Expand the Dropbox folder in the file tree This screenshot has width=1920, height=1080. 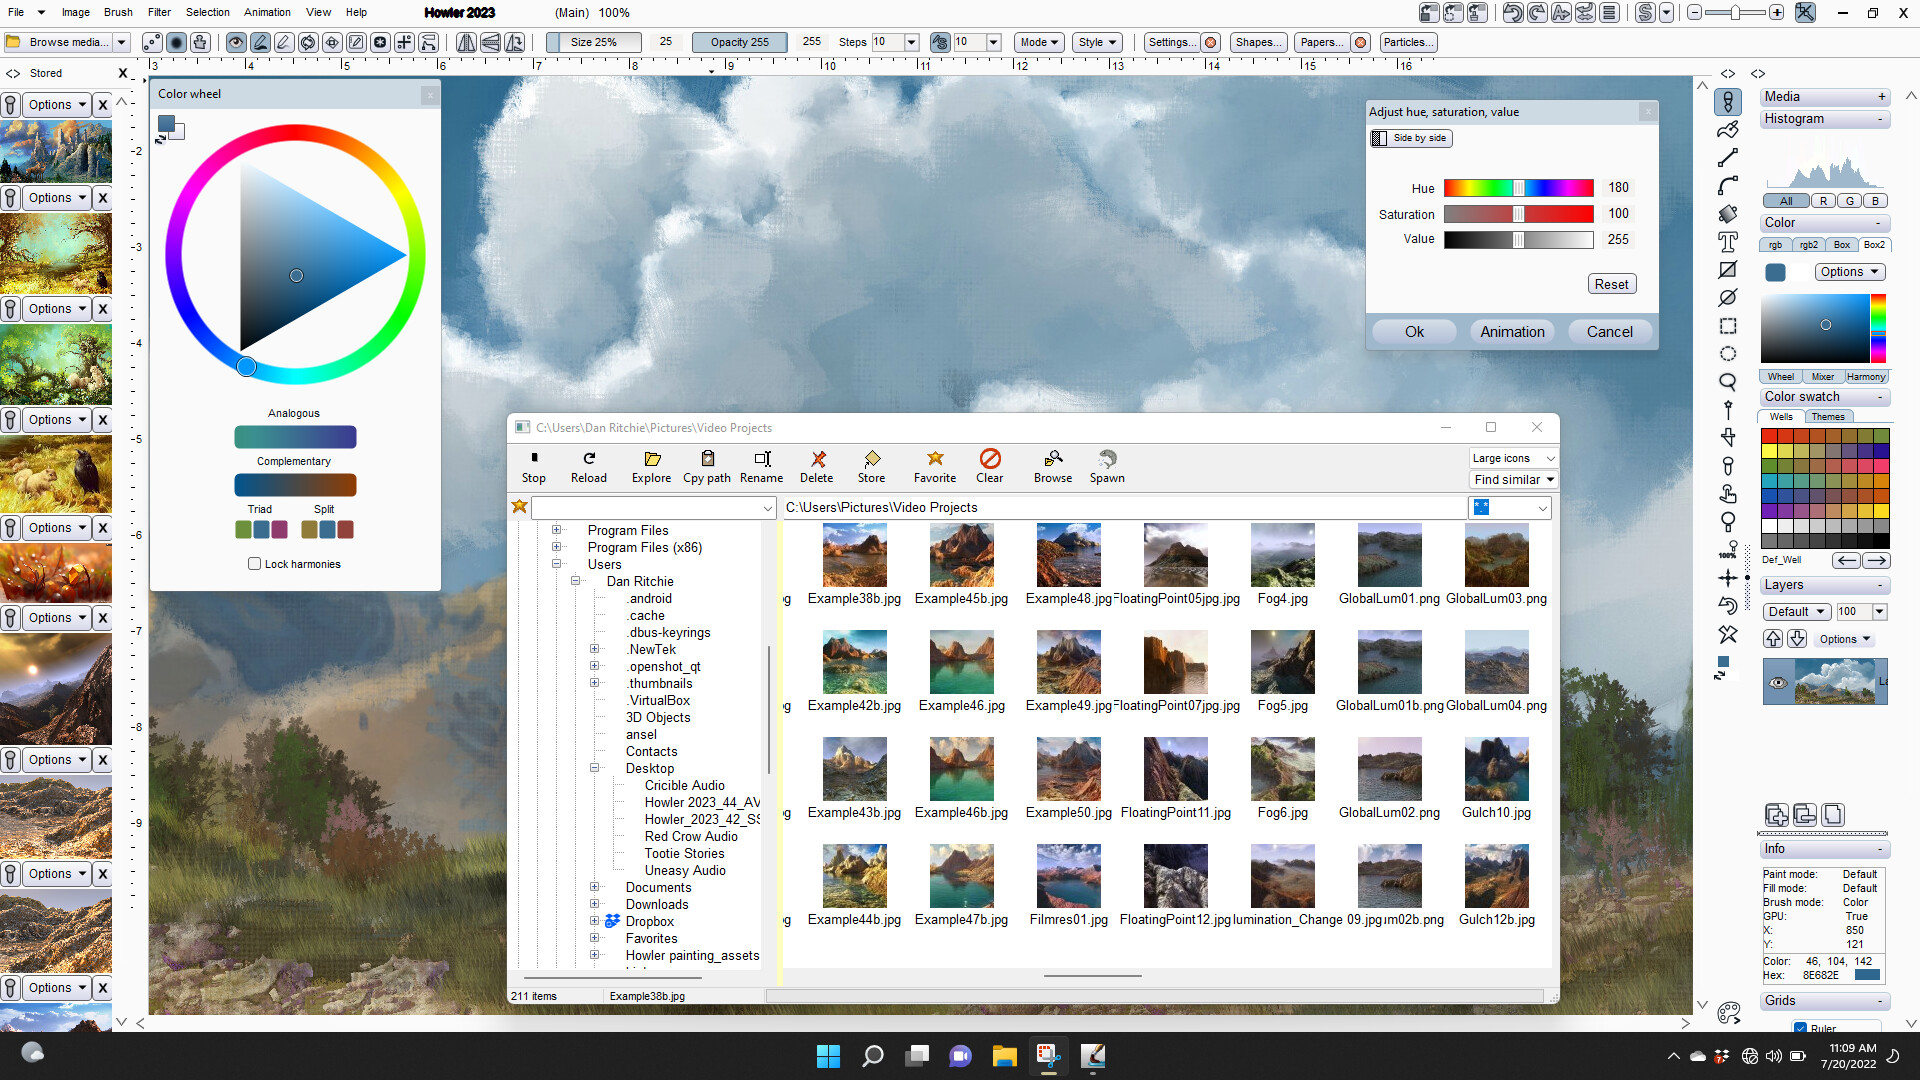tap(595, 921)
